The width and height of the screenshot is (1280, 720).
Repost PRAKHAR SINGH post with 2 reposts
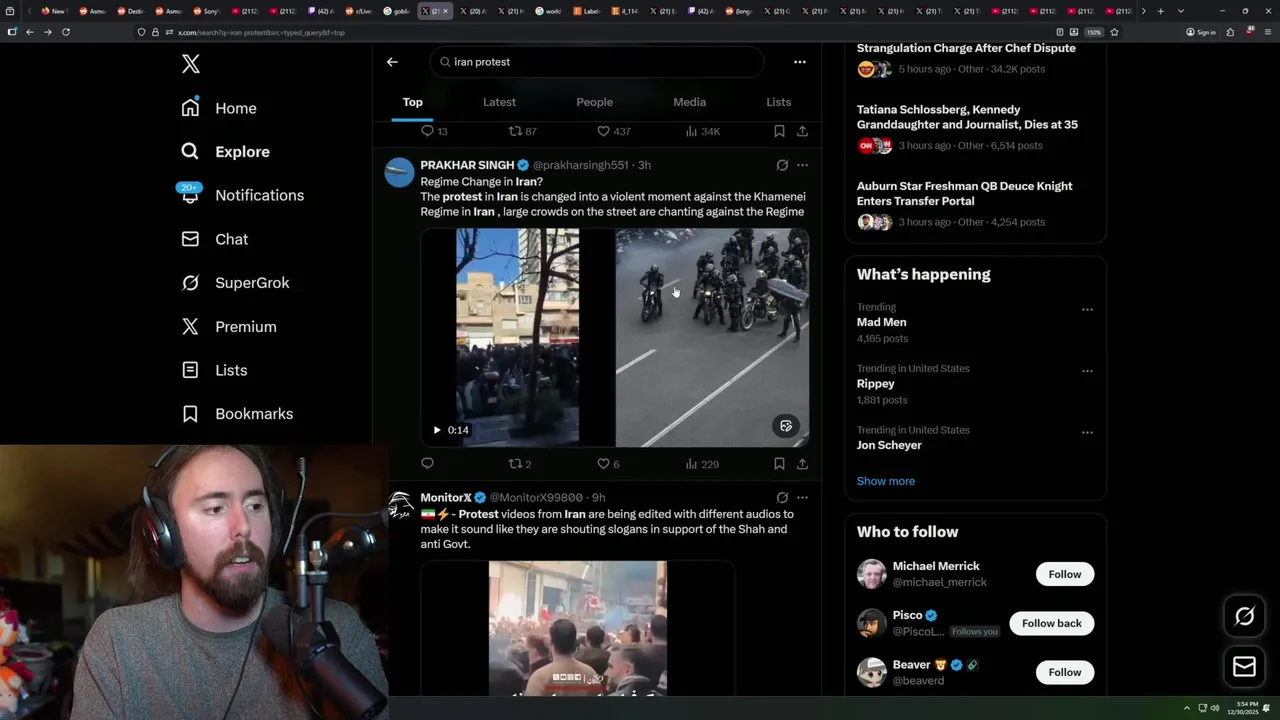520,464
